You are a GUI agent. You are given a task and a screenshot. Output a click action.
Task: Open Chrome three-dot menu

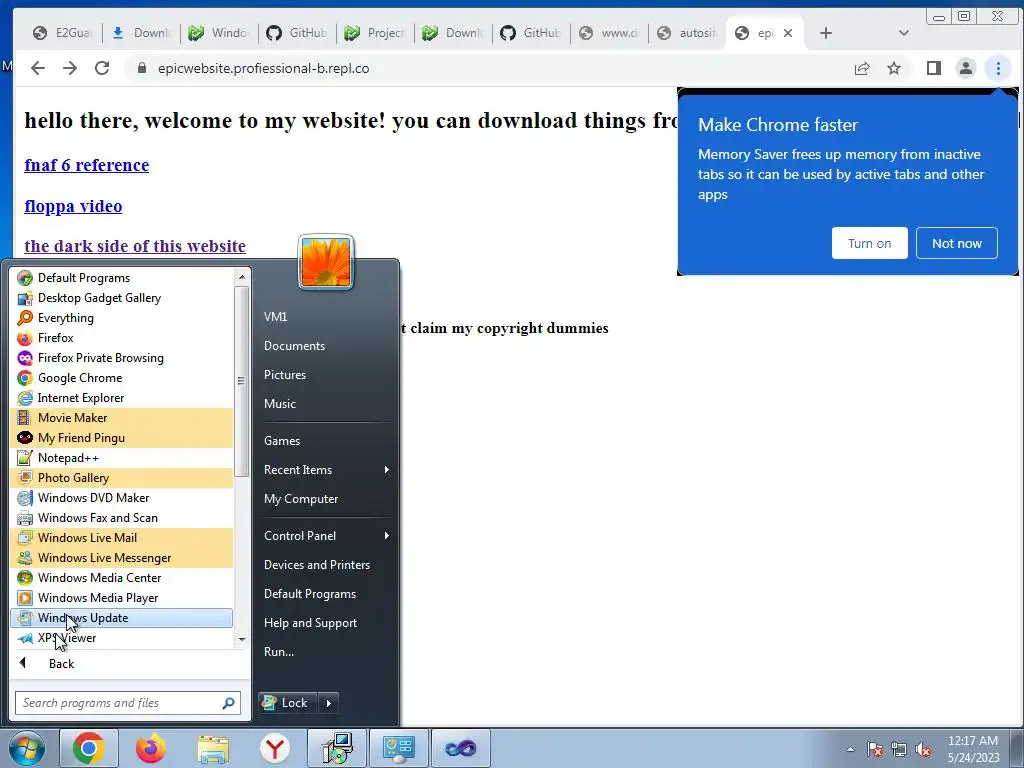[998, 69]
